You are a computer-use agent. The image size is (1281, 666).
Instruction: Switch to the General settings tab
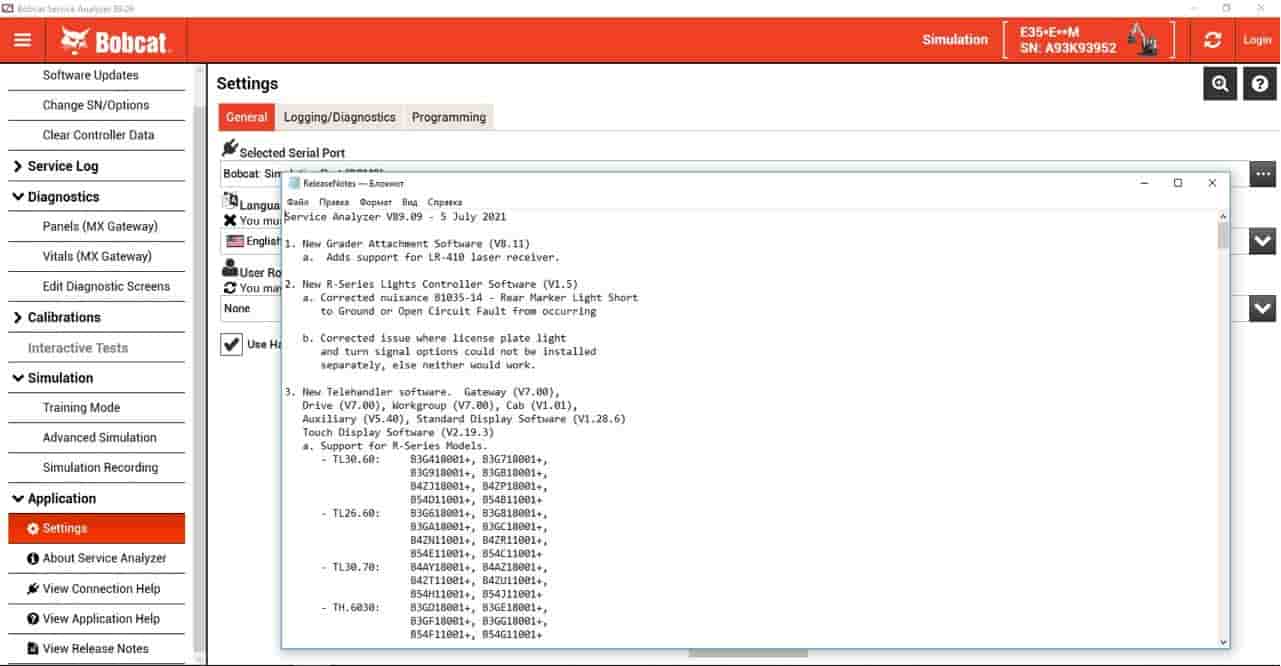pos(246,117)
